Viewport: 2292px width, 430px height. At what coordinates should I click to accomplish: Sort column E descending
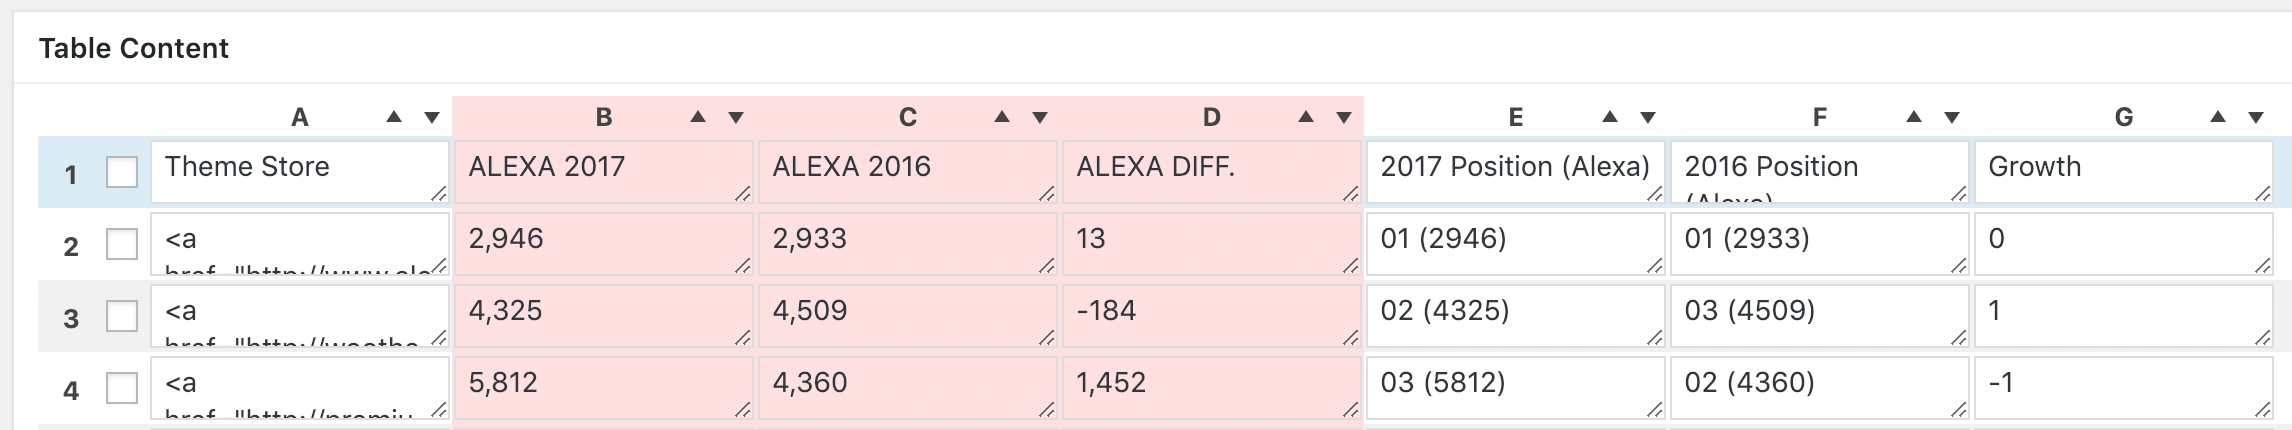1648,118
